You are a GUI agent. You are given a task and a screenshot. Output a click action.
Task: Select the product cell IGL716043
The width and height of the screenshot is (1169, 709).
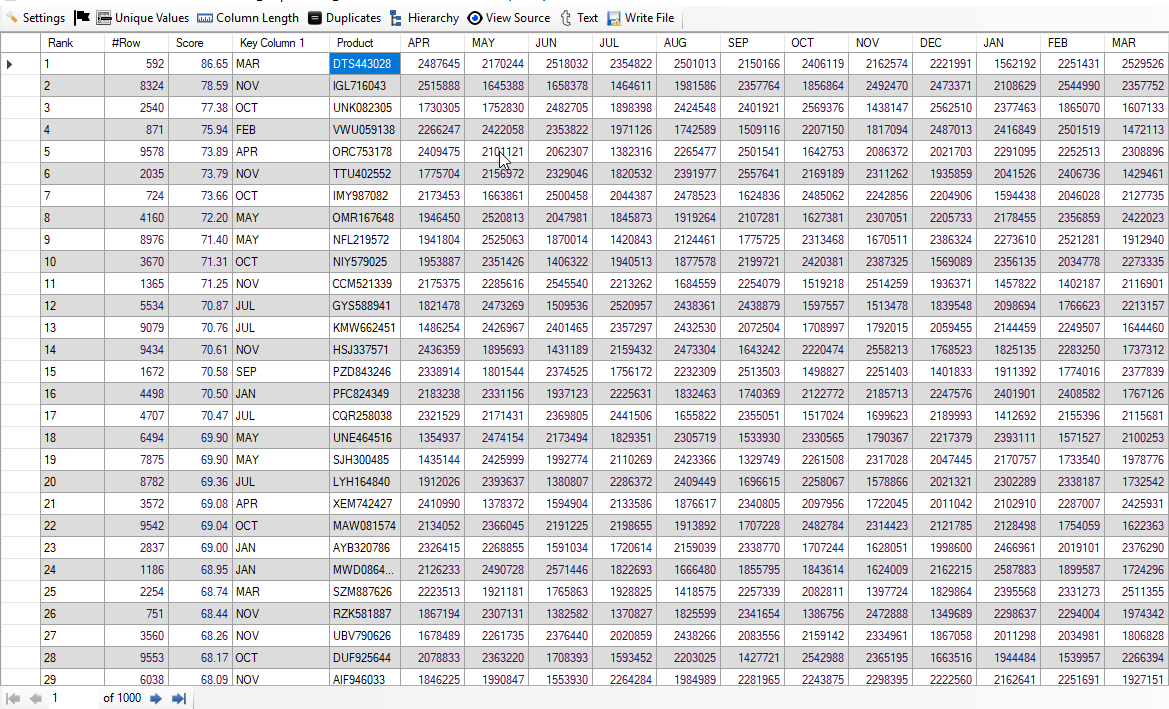click(362, 86)
